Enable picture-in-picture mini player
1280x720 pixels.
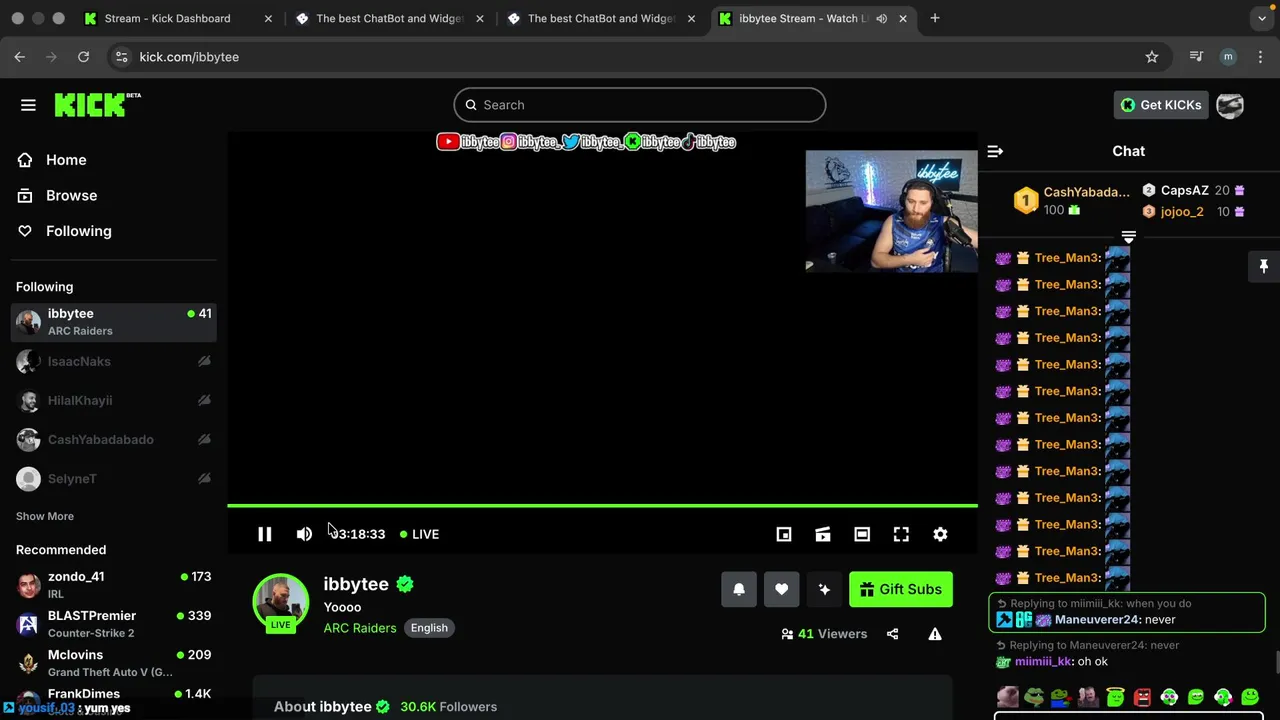click(x=784, y=534)
